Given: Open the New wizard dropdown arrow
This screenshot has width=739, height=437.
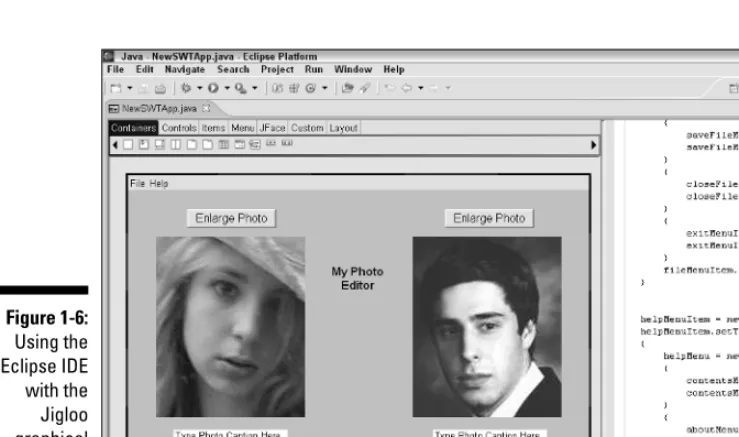Looking at the screenshot, I should (x=130, y=88).
